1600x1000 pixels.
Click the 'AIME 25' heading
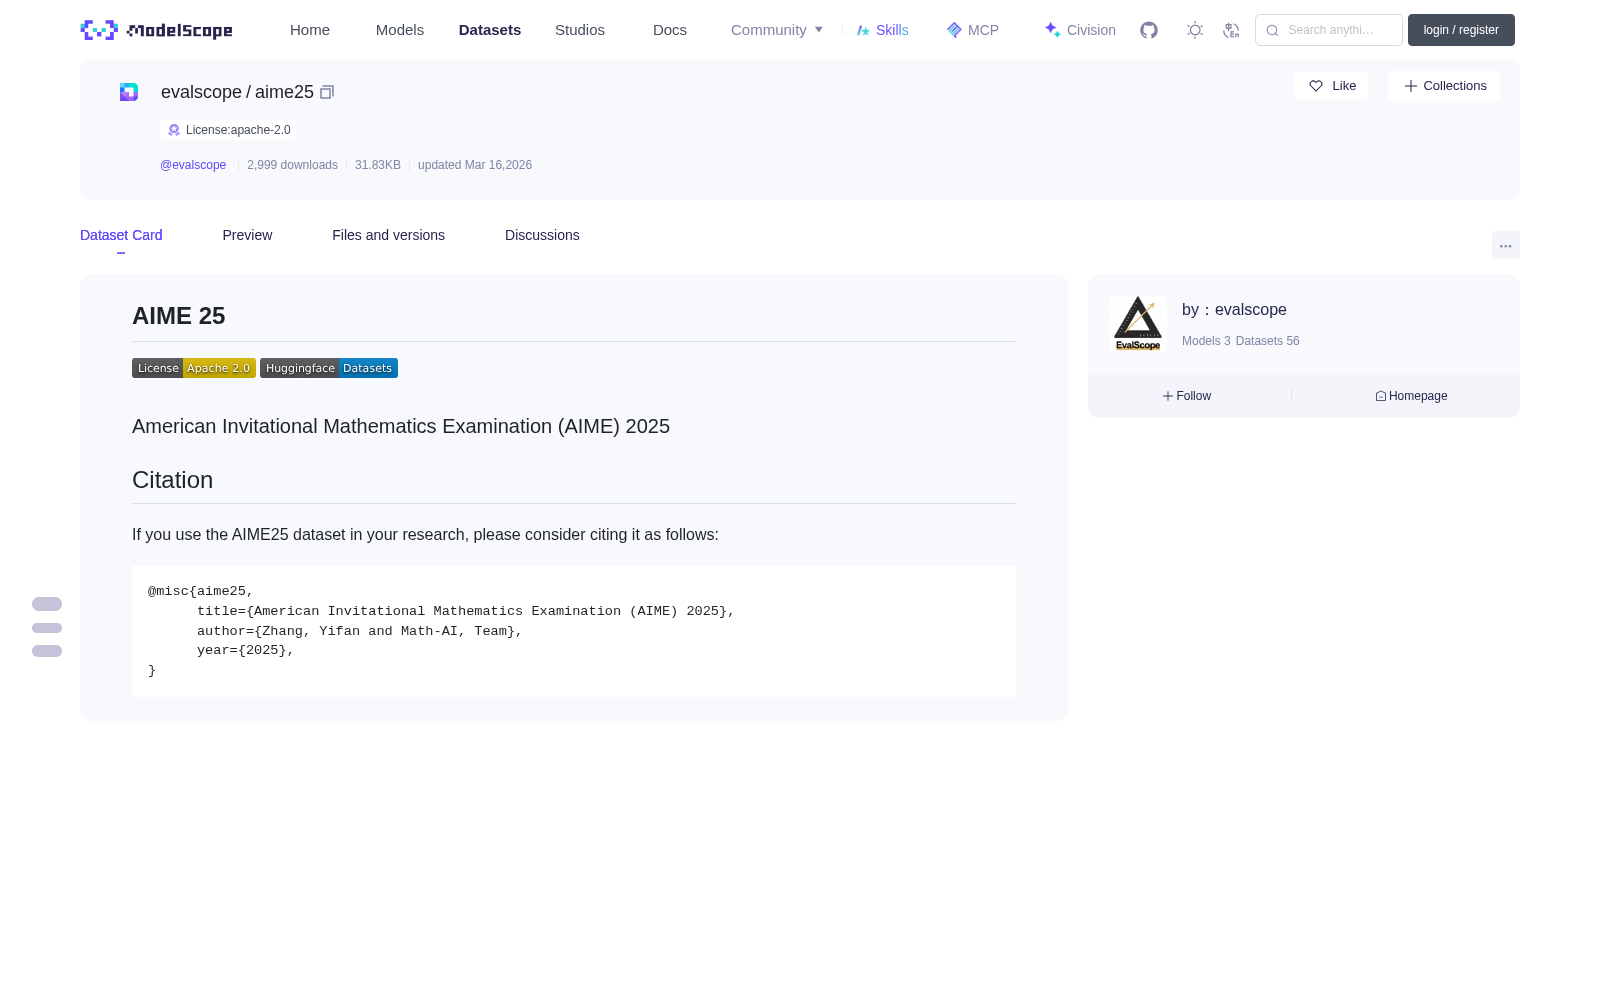point(179,316)
